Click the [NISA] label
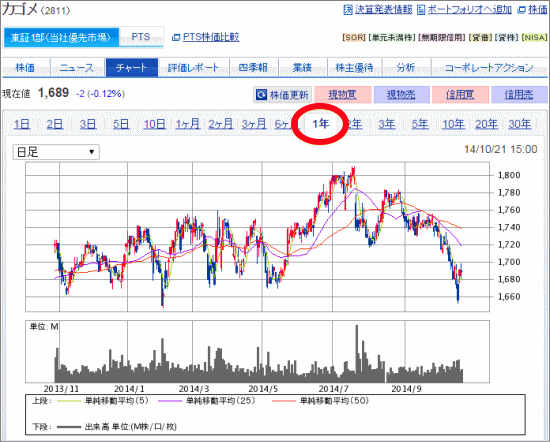 click(534, 37)
